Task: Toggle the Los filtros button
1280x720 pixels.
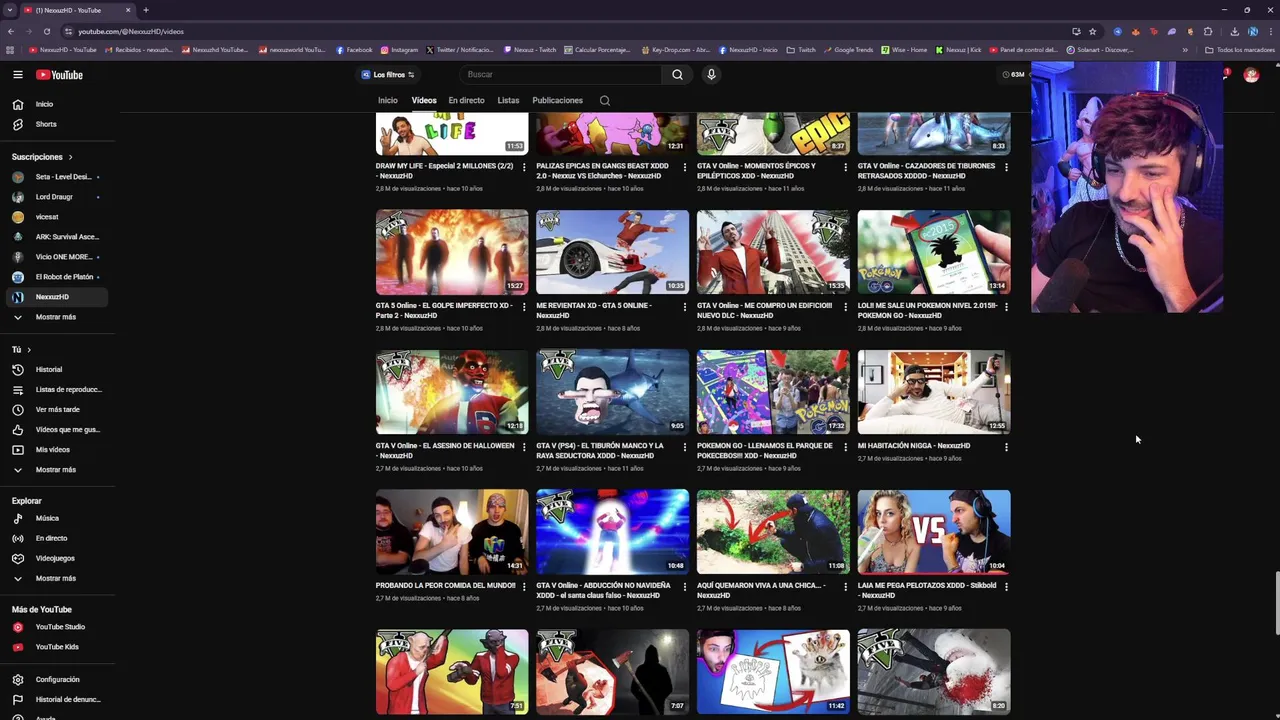Action: click(x=388, y=74)
